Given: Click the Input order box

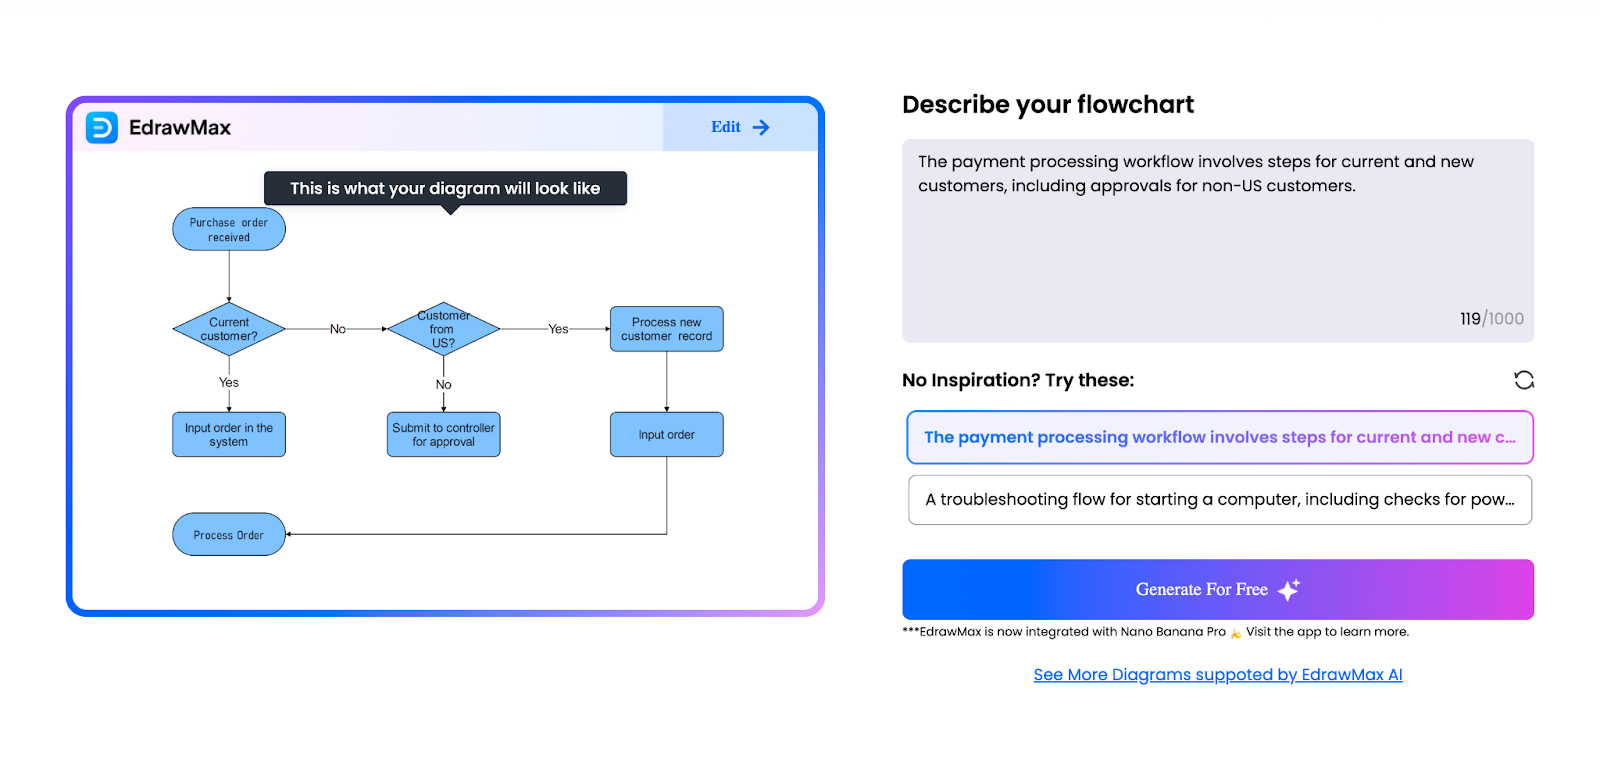Looking at the screenshot, I should click(x=666, y=435).
